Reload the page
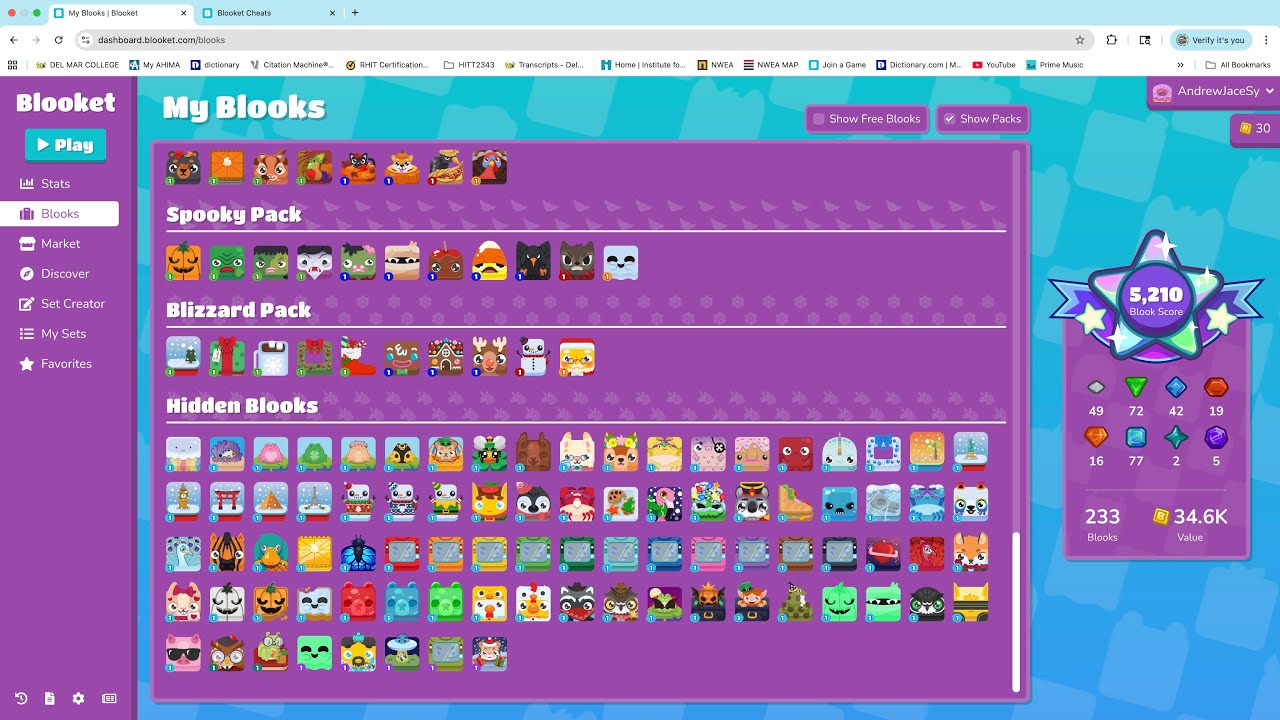 click(x=59, y=40)
